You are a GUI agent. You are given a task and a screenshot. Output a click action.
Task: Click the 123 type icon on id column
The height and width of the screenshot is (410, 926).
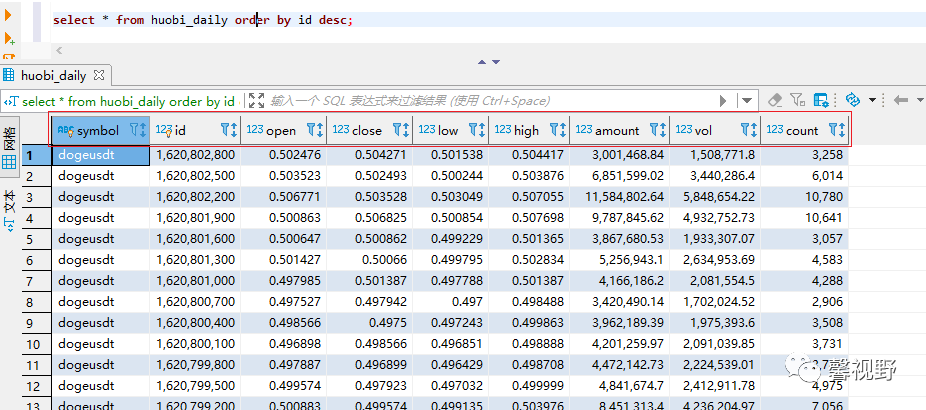(164, 131)
